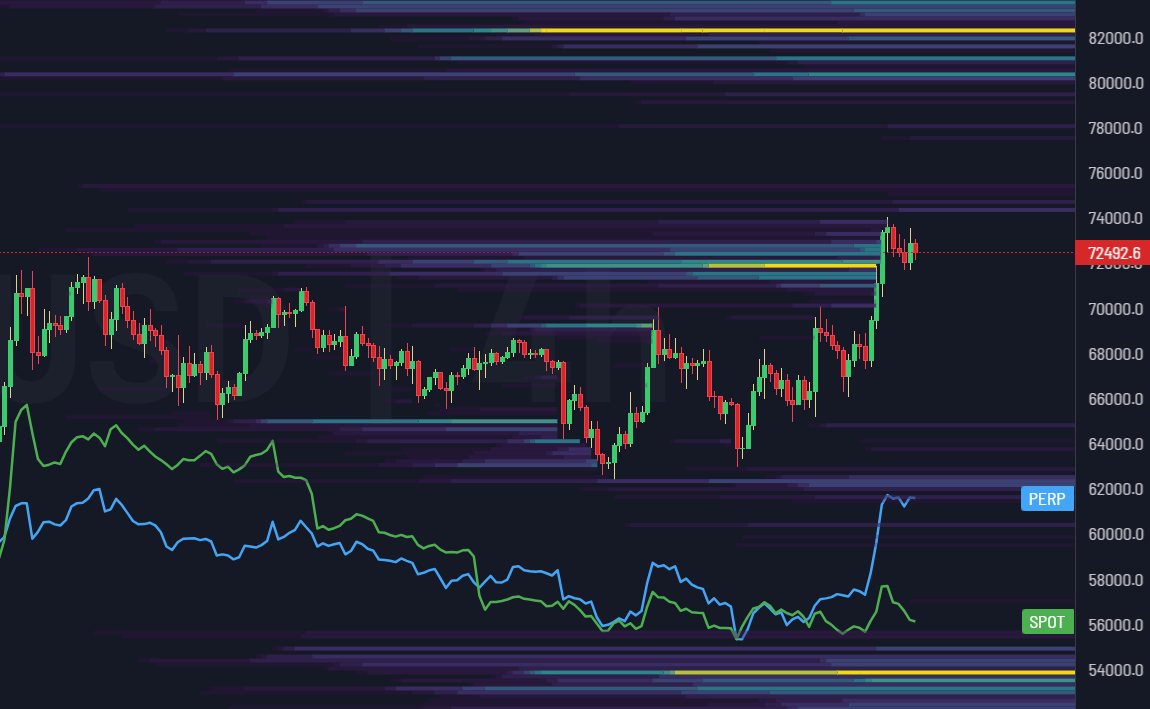Click the current price tag 72492.6
Image resolution: width=1150 pixels, height=709 pixels.
tap(1113, 253)
